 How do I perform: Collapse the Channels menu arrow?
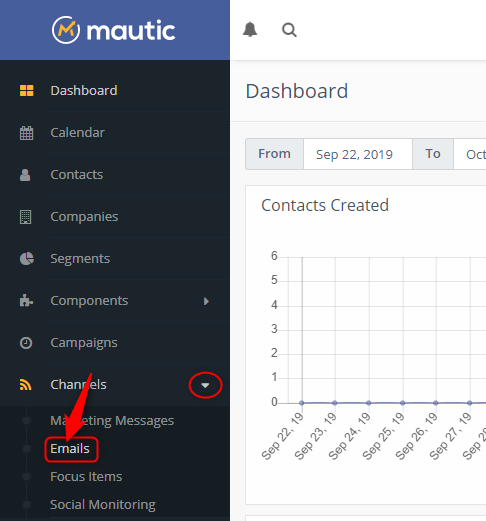point(205,385)
